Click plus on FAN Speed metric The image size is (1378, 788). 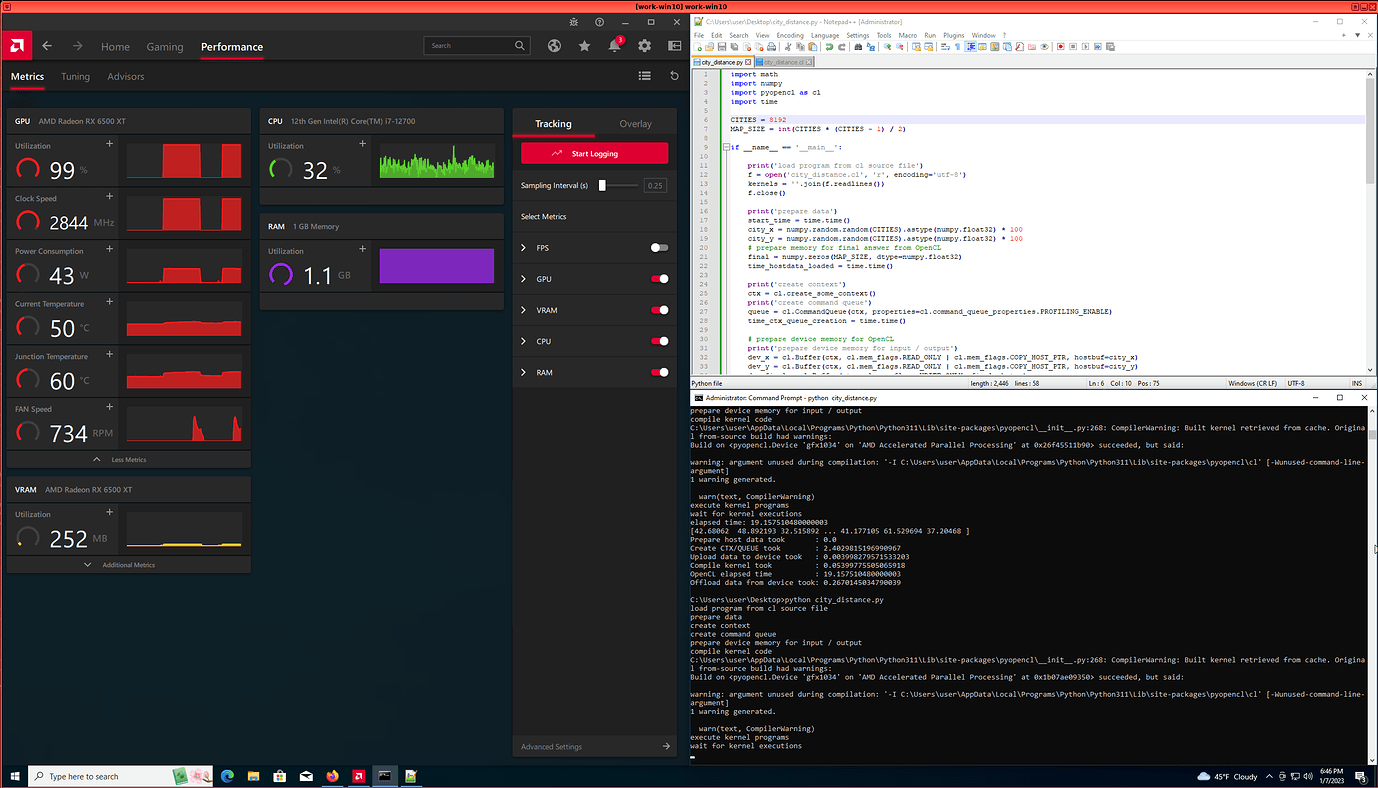(x=110, y=406)
